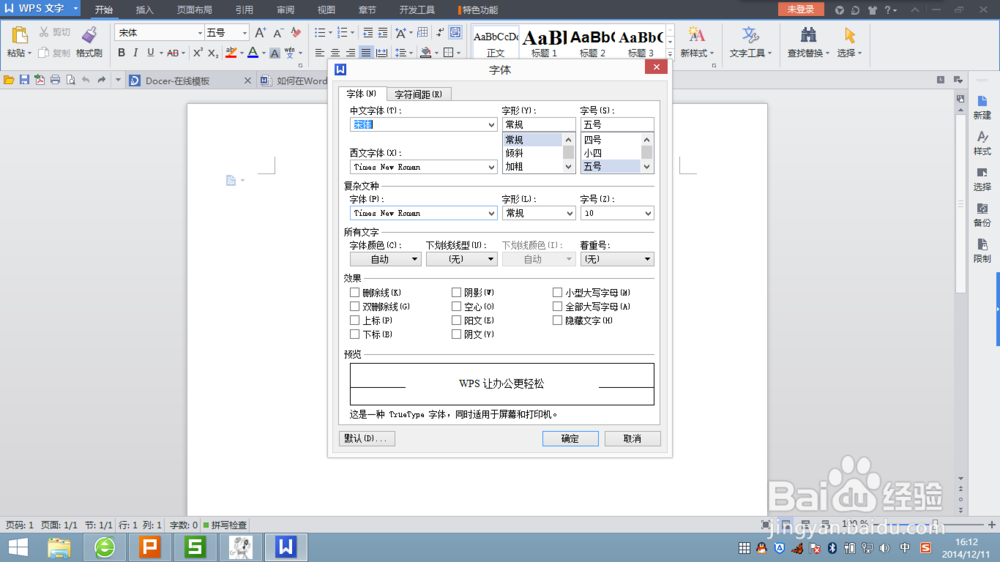The height and width of the screenshot is (562, 1000).
Task: Click the Undo arrow in quick toolbar
Action: point(85,80)
